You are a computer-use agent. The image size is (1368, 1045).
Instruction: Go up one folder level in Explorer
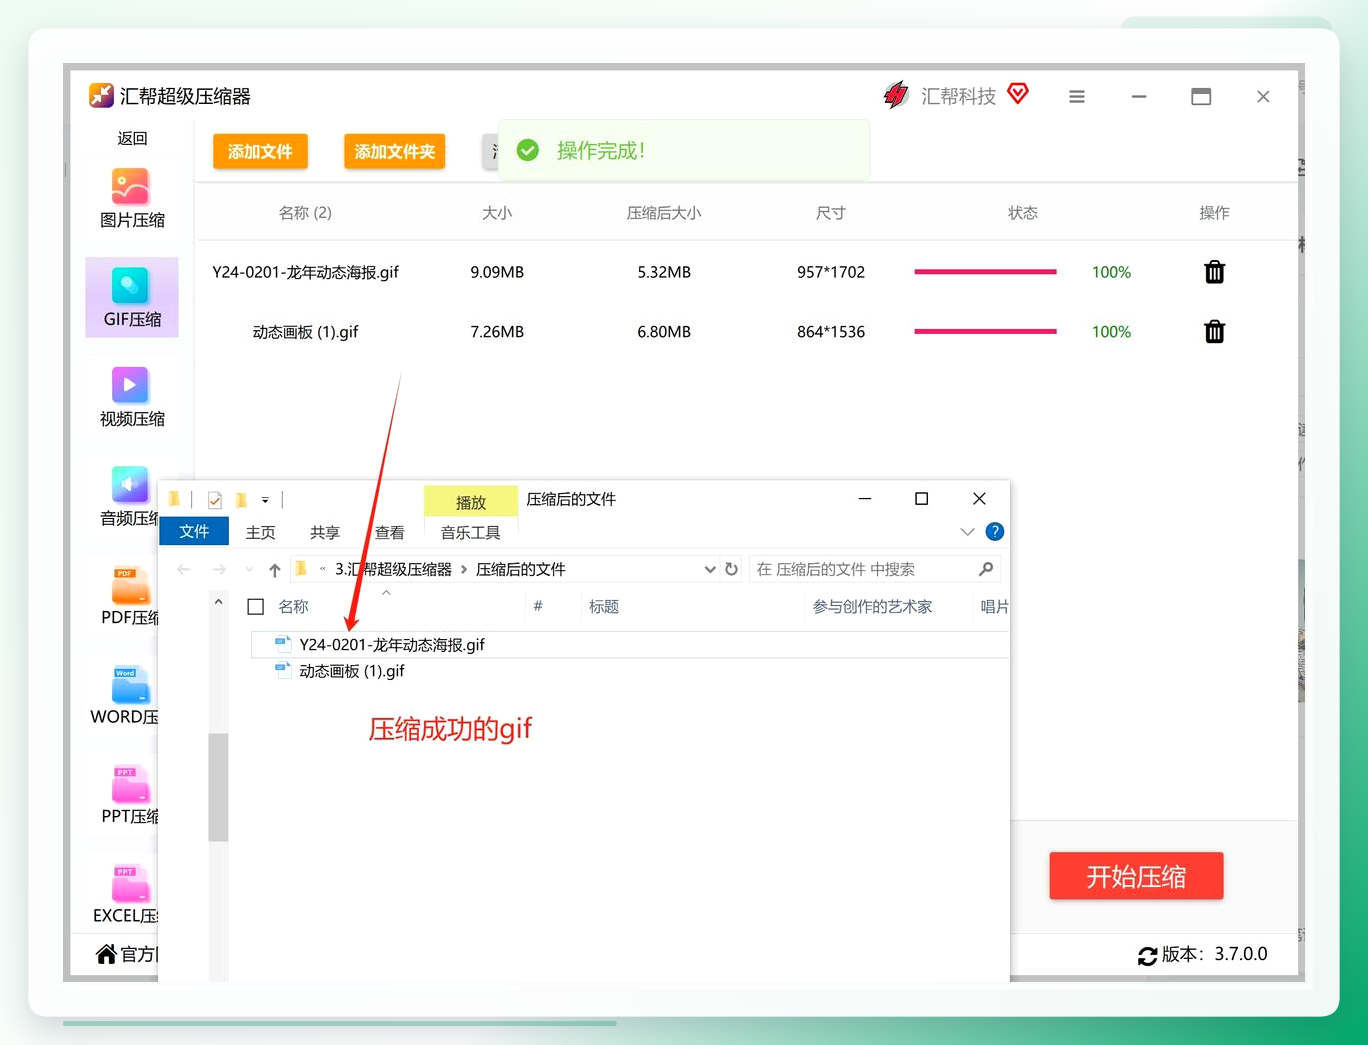click(x=275, y=570)
